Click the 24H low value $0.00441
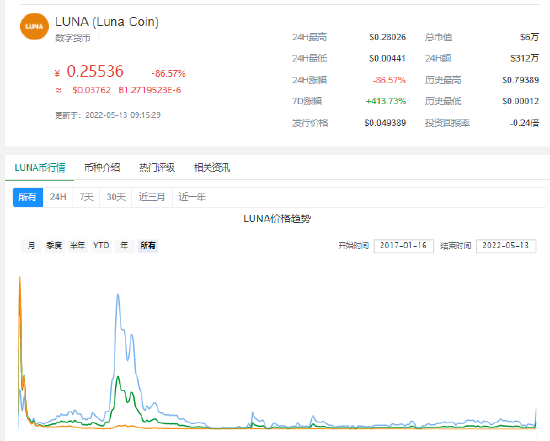This screenshot has width=550, height=441. click(x=387, y=59)
